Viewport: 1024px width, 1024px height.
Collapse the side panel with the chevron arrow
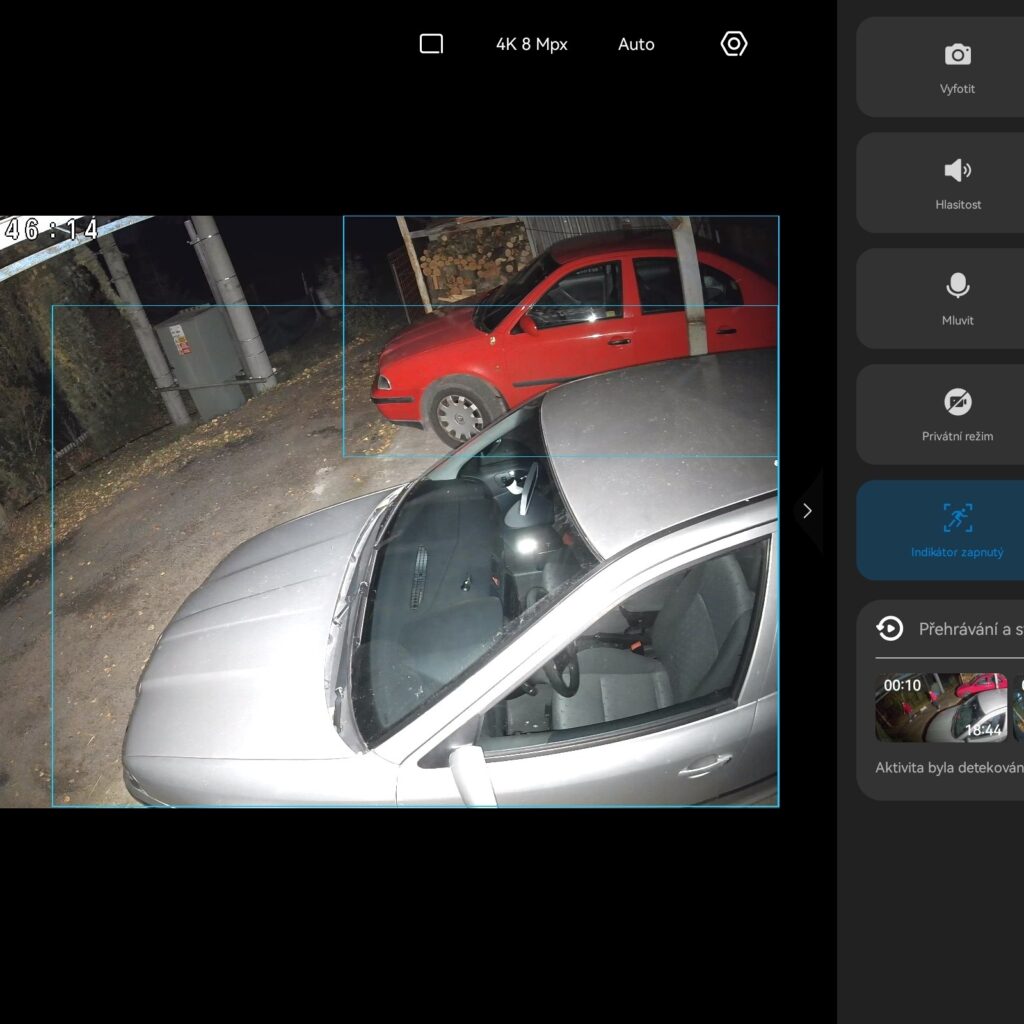(807, 511)
